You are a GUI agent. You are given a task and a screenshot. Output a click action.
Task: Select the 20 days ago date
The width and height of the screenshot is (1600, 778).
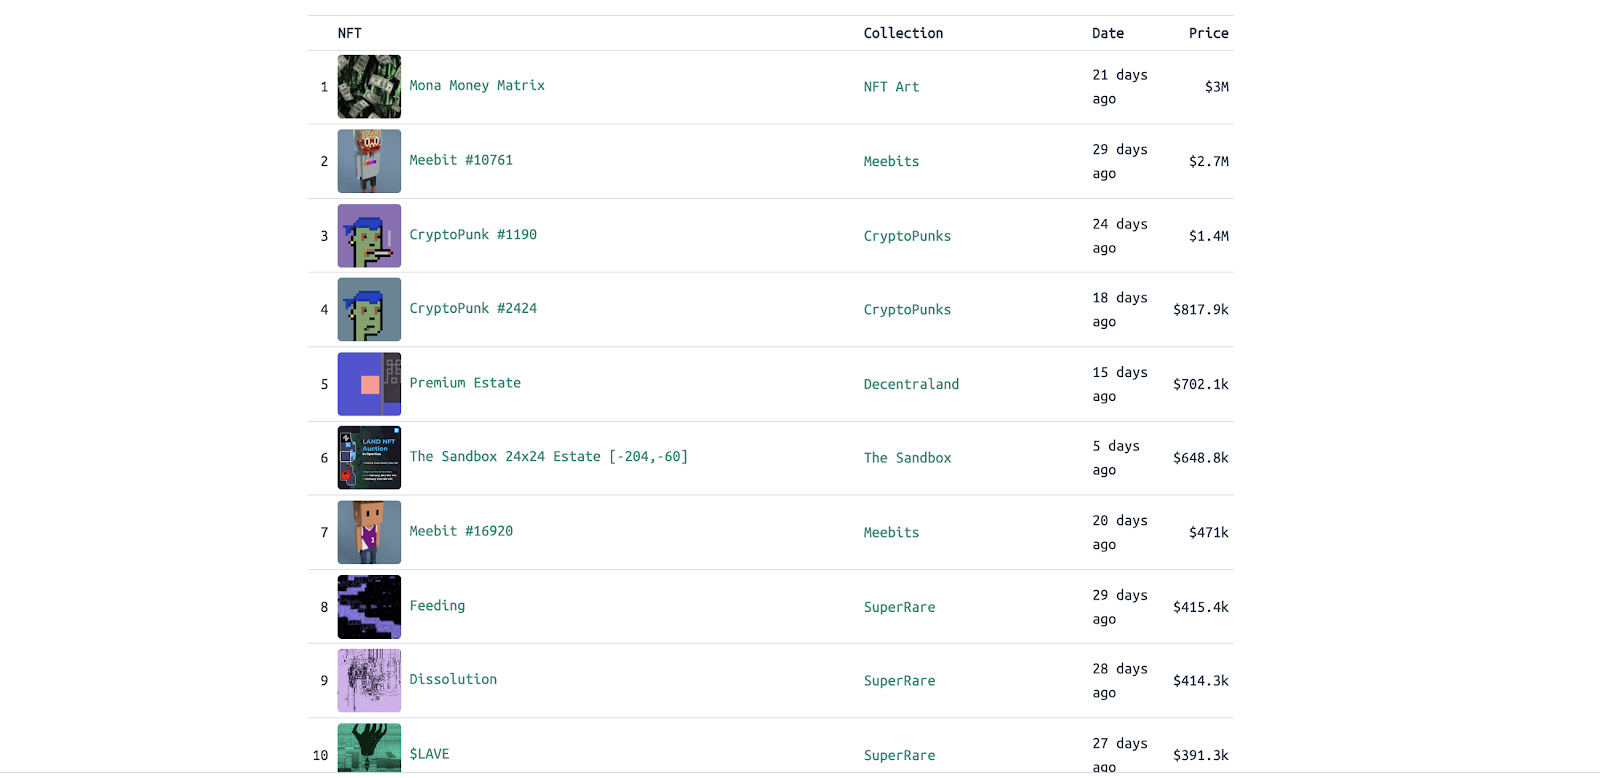click(x=1120, y=533)
